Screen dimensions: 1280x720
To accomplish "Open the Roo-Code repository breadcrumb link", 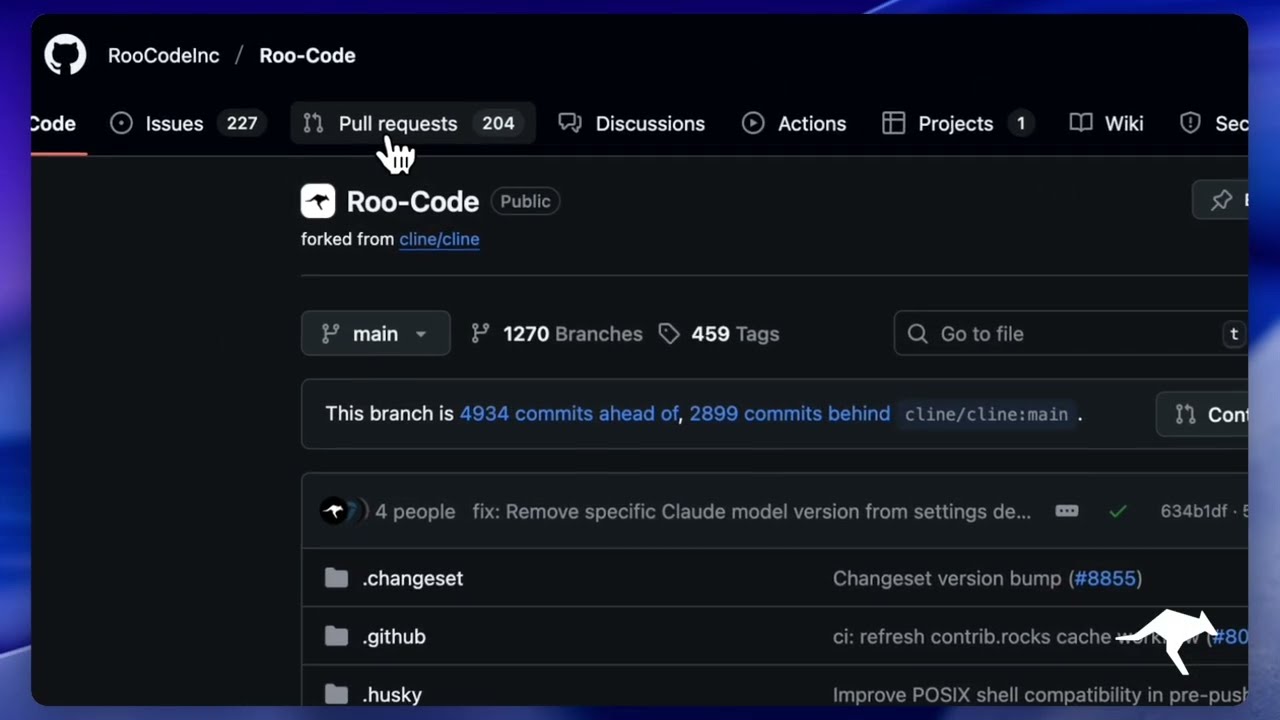I will (307, 56).
